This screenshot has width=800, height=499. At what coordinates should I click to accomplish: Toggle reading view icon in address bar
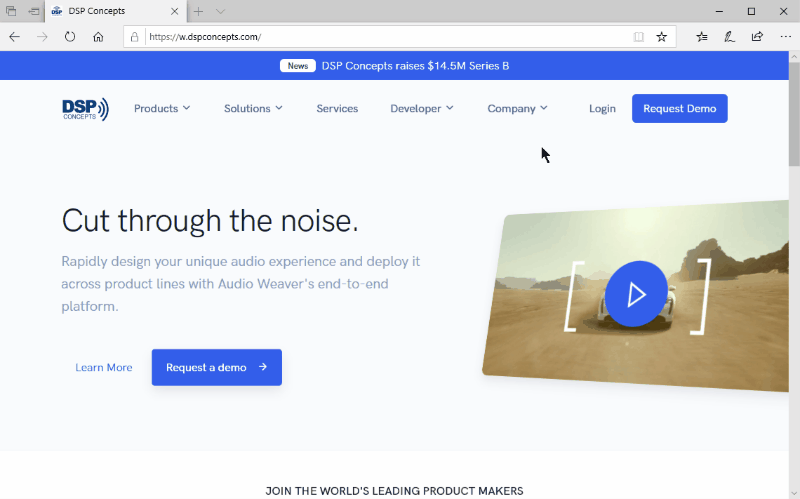click(x=639, y=36)
